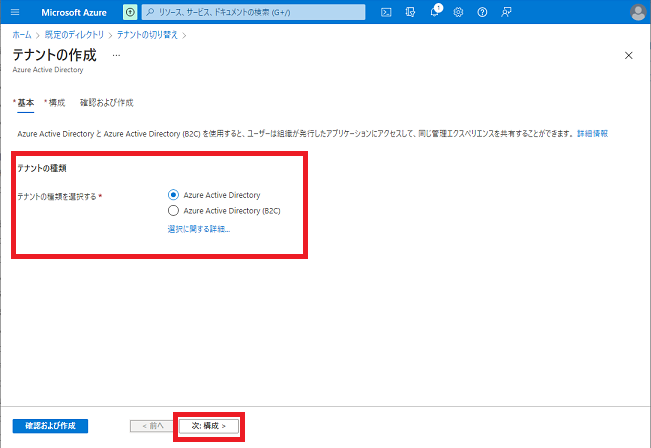651x448 pixels.
Task: Open the ellipsis menu beside テナントの作成
Action: pos(116,55)
